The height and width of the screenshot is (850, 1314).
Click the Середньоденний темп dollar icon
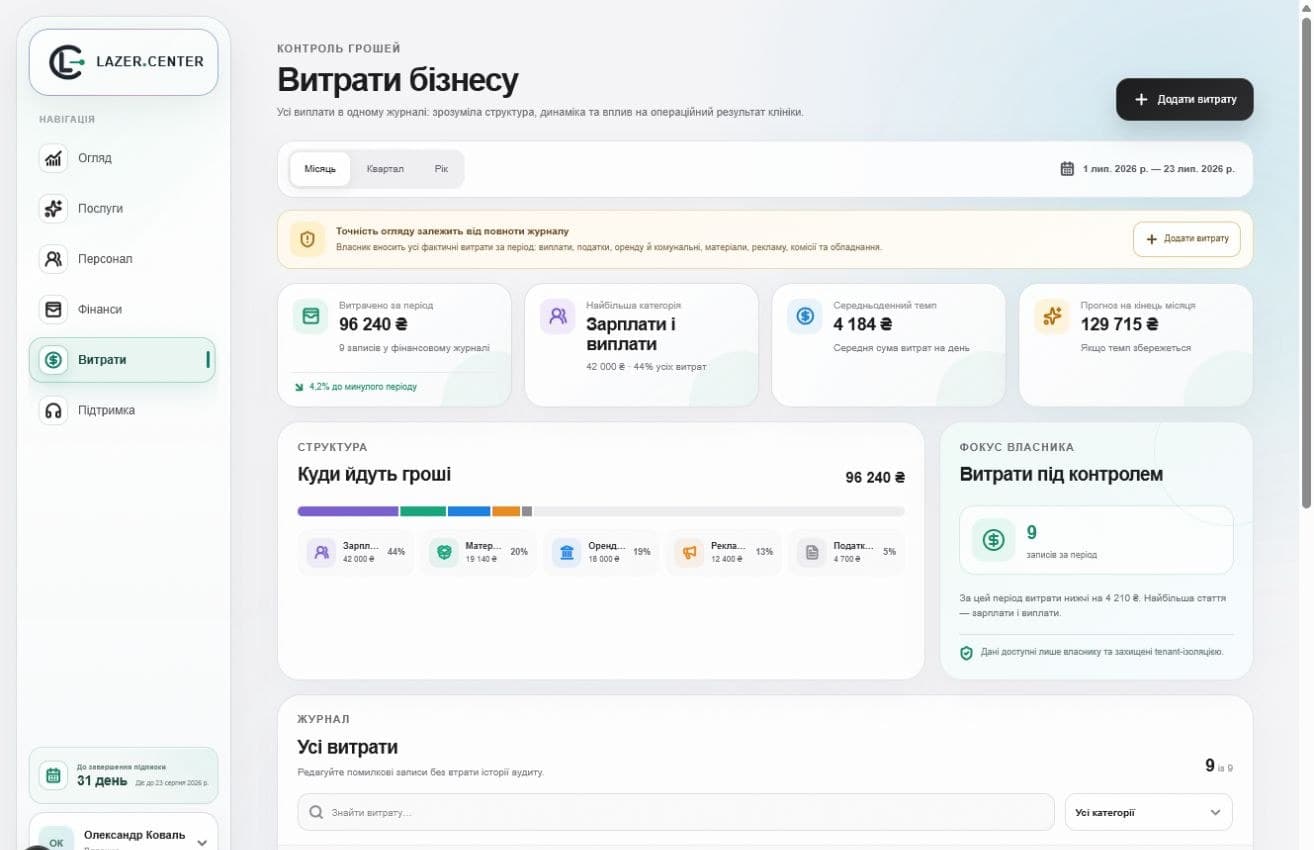point(805,316)
